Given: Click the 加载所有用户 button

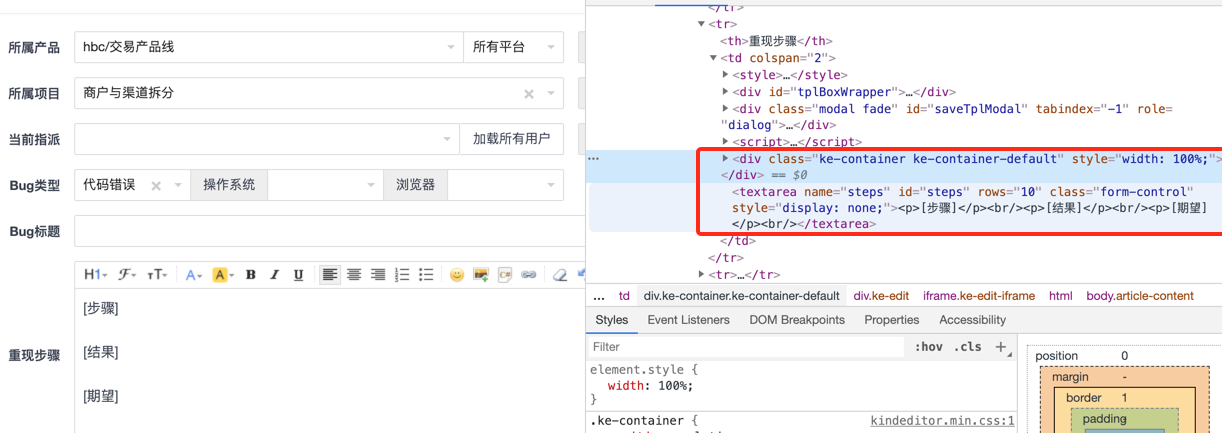Looking at the screenshot, I should [511, 139].
